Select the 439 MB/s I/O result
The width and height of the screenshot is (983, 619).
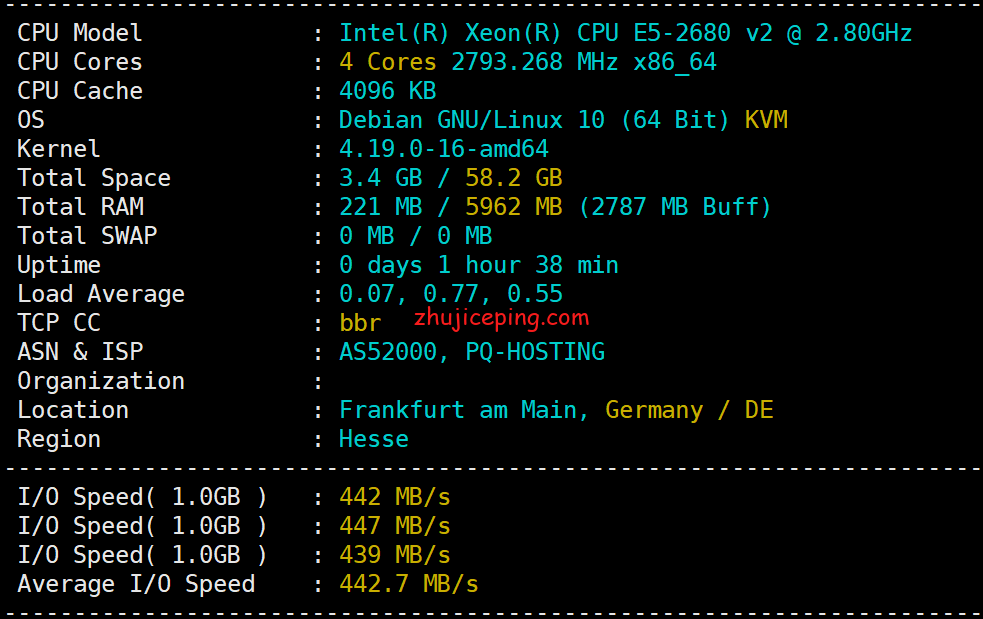[x=395, y=555]
